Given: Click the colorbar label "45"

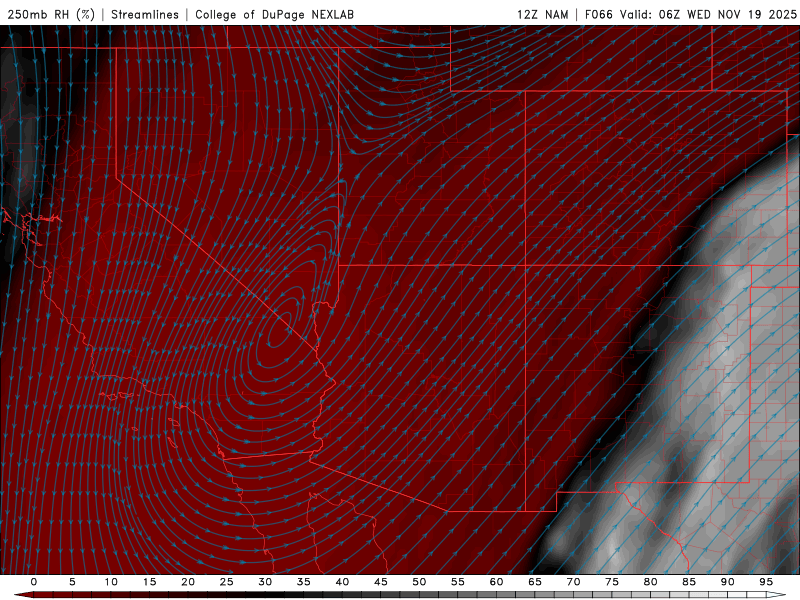Looking at the screenshot, I should click(x=381, y=582).
